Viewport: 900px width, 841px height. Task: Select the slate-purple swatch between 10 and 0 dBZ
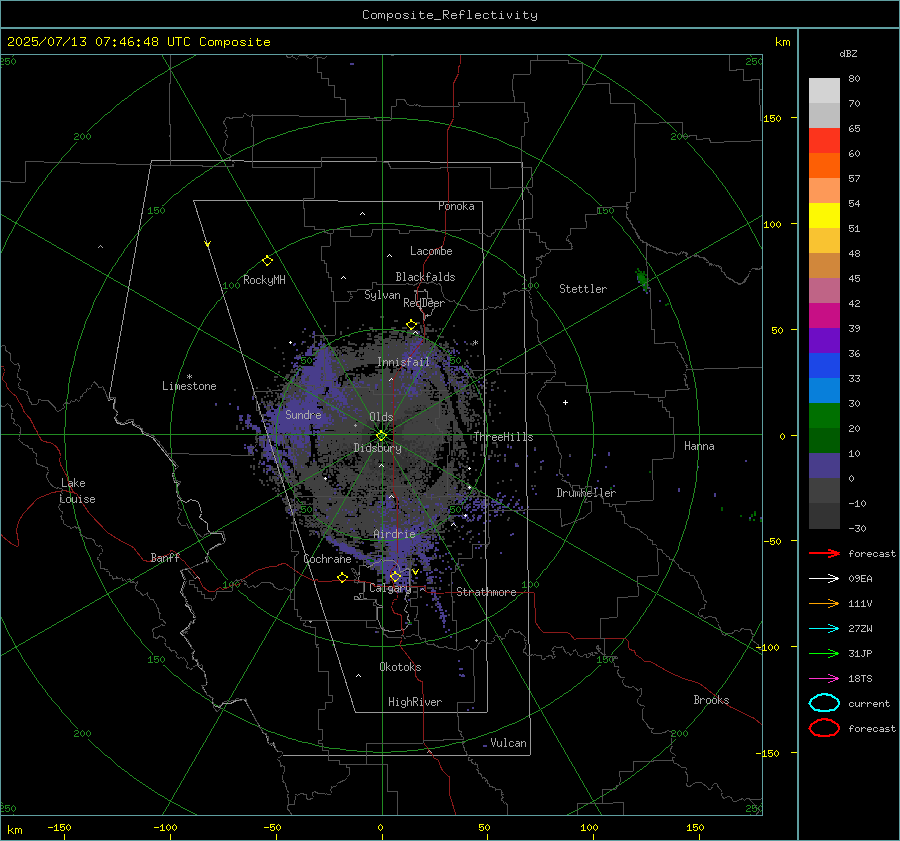tap(824, 466)
